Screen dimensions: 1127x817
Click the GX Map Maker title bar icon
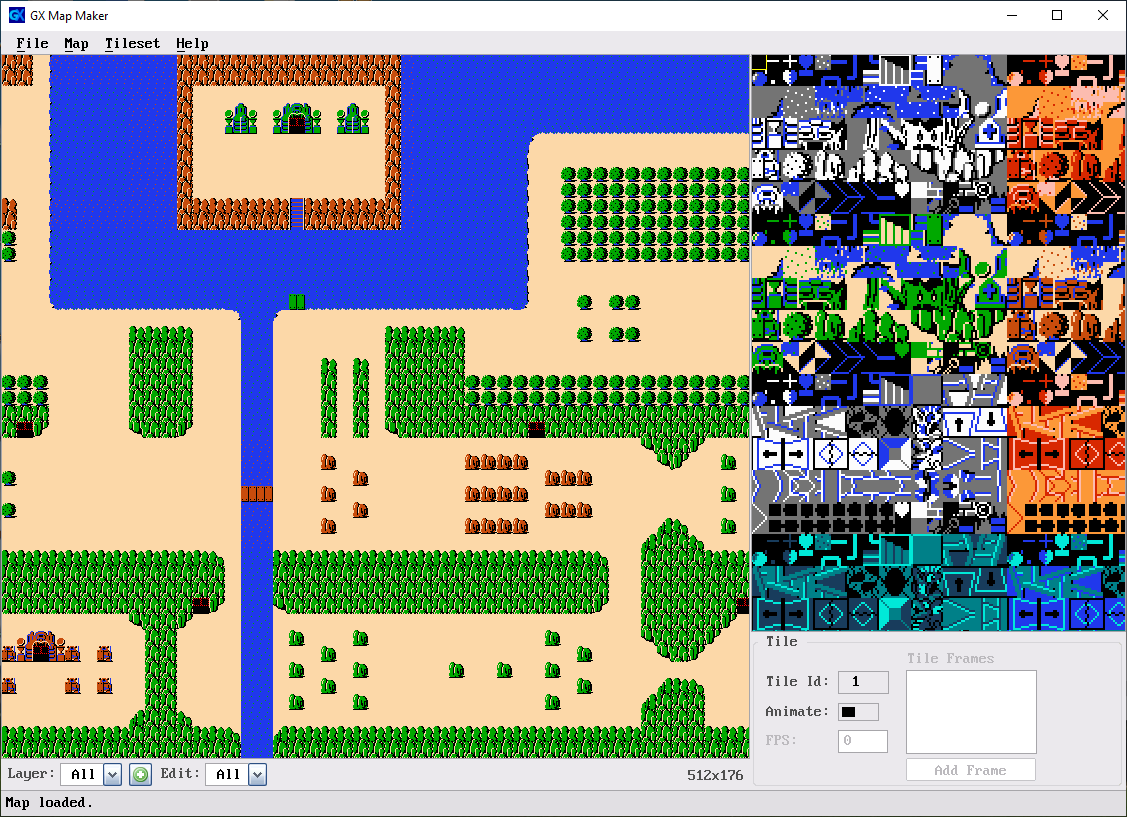tap(17, 15)
